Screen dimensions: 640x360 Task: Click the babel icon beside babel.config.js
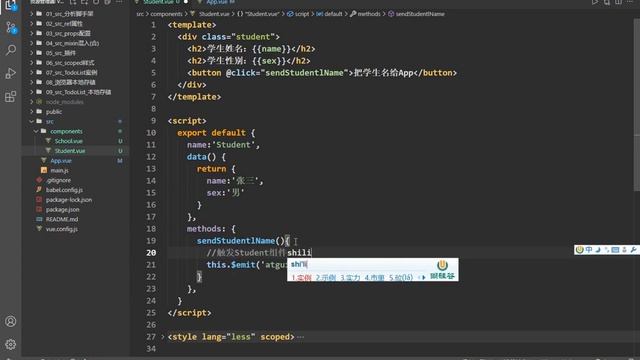tap(39, 190)
